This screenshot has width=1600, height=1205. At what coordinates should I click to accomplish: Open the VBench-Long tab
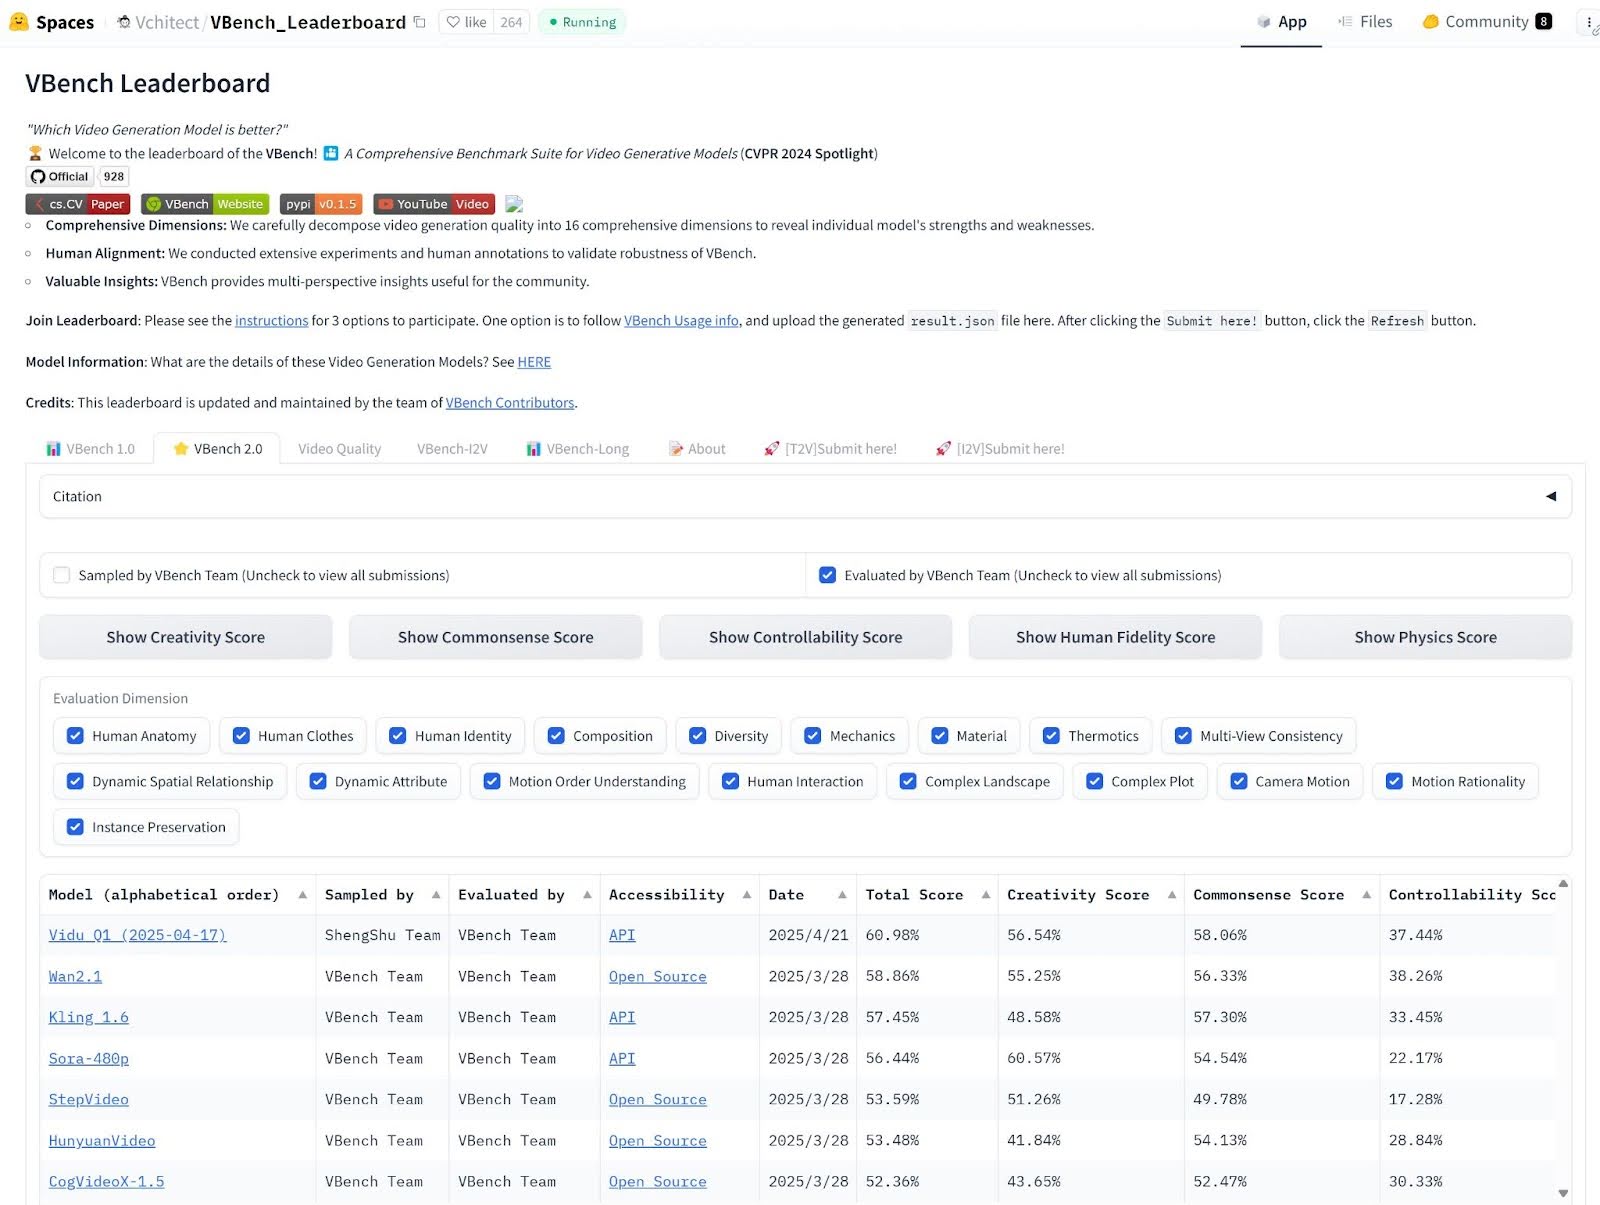click(578, 449)
